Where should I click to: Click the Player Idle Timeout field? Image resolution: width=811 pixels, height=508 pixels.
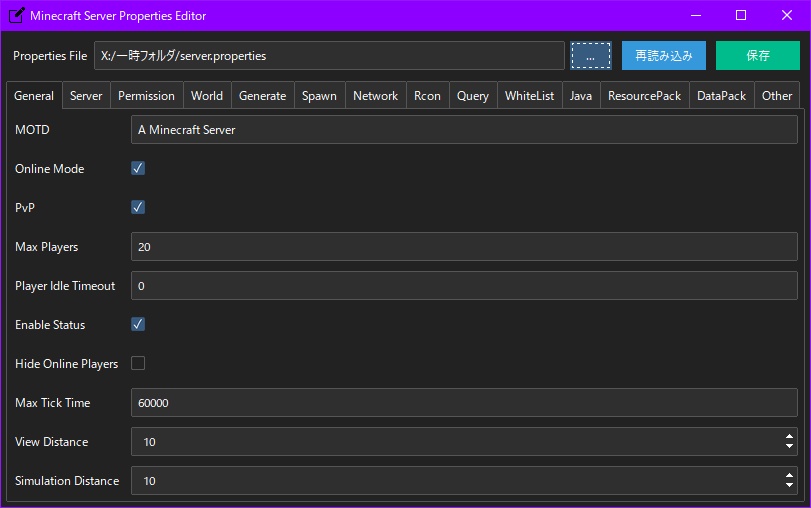pos(464,286)
